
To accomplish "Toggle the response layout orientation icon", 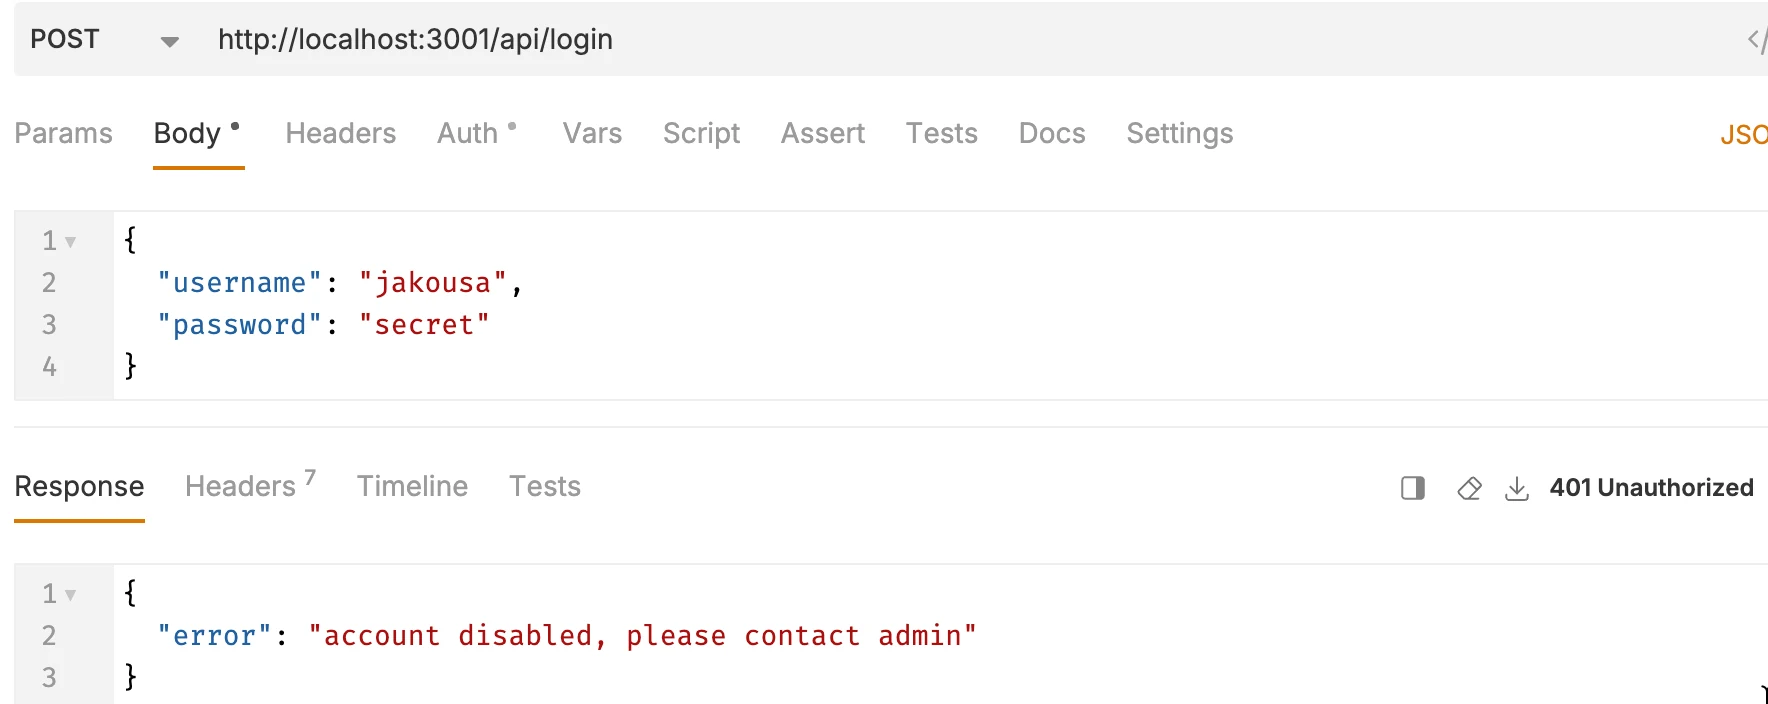I will click(1413, 488).
